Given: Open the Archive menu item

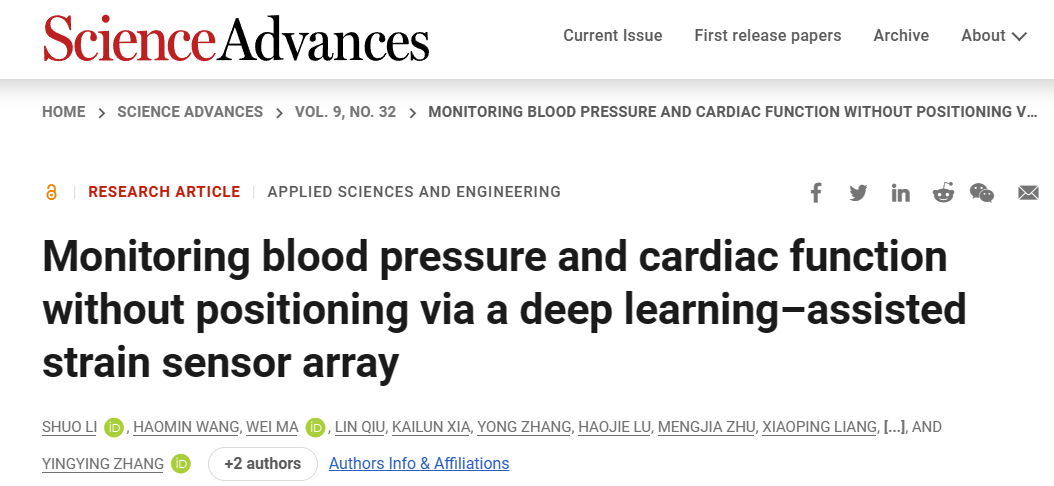Looking at the screenshot, I should pos(901,36).
